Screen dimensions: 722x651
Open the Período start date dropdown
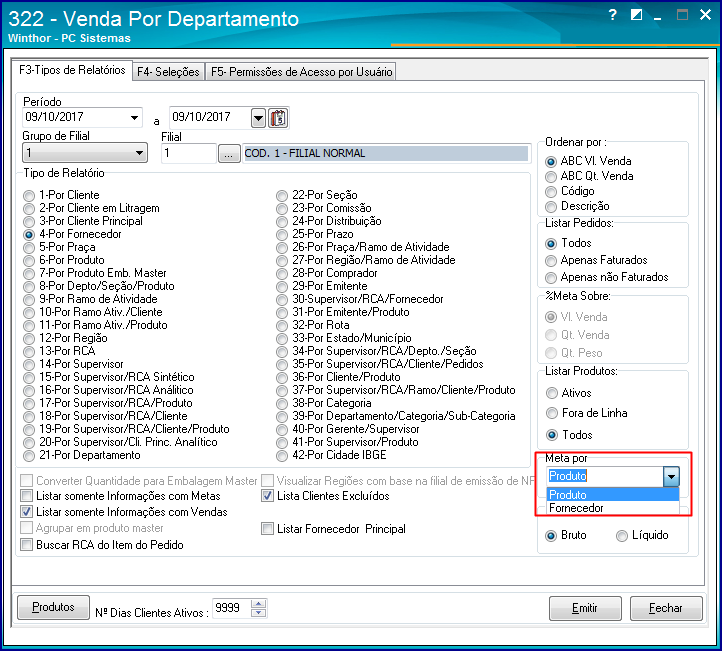(134, 117)
